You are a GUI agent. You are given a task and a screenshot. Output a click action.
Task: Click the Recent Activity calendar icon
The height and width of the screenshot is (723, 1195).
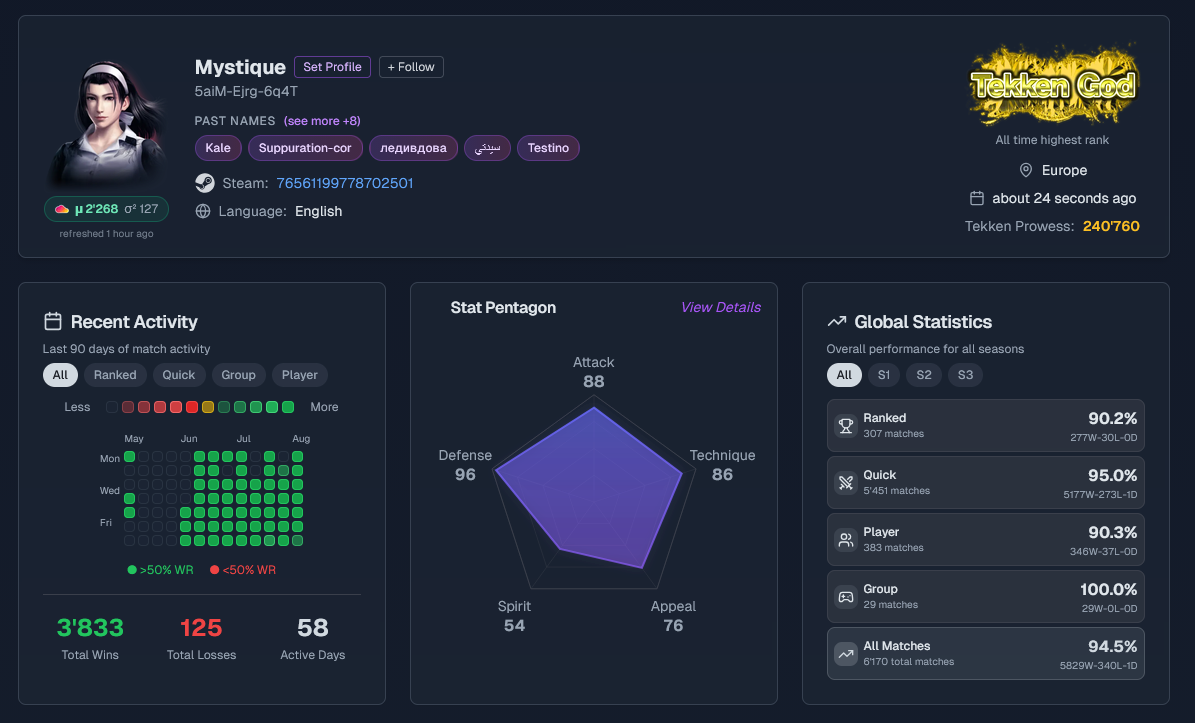tap(53, 322)
